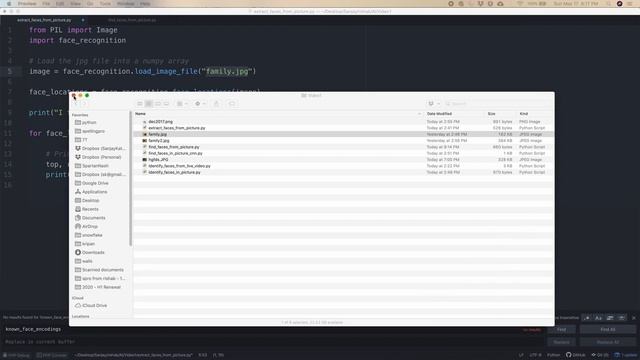Viewport: 640px width, 360px height.
Task: Close the editor find panel
Action: coord(634,318)
